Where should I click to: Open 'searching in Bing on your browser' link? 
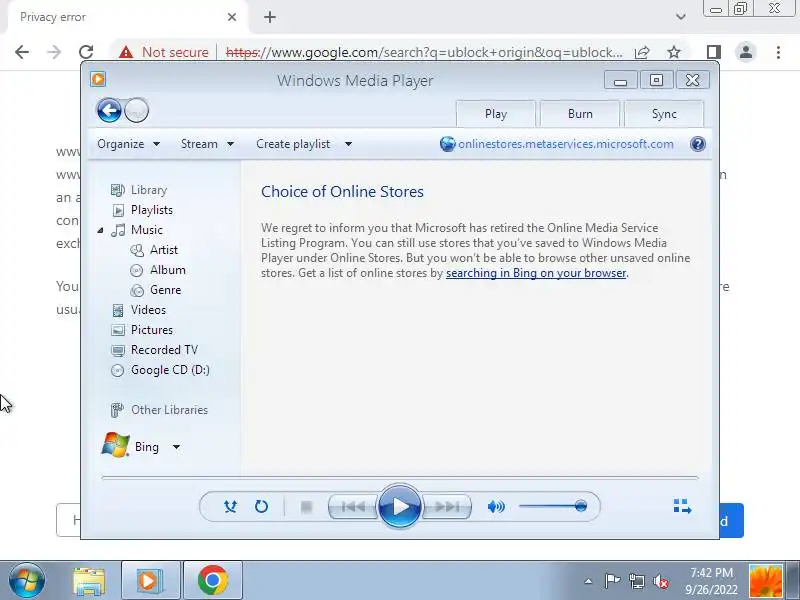536,273
